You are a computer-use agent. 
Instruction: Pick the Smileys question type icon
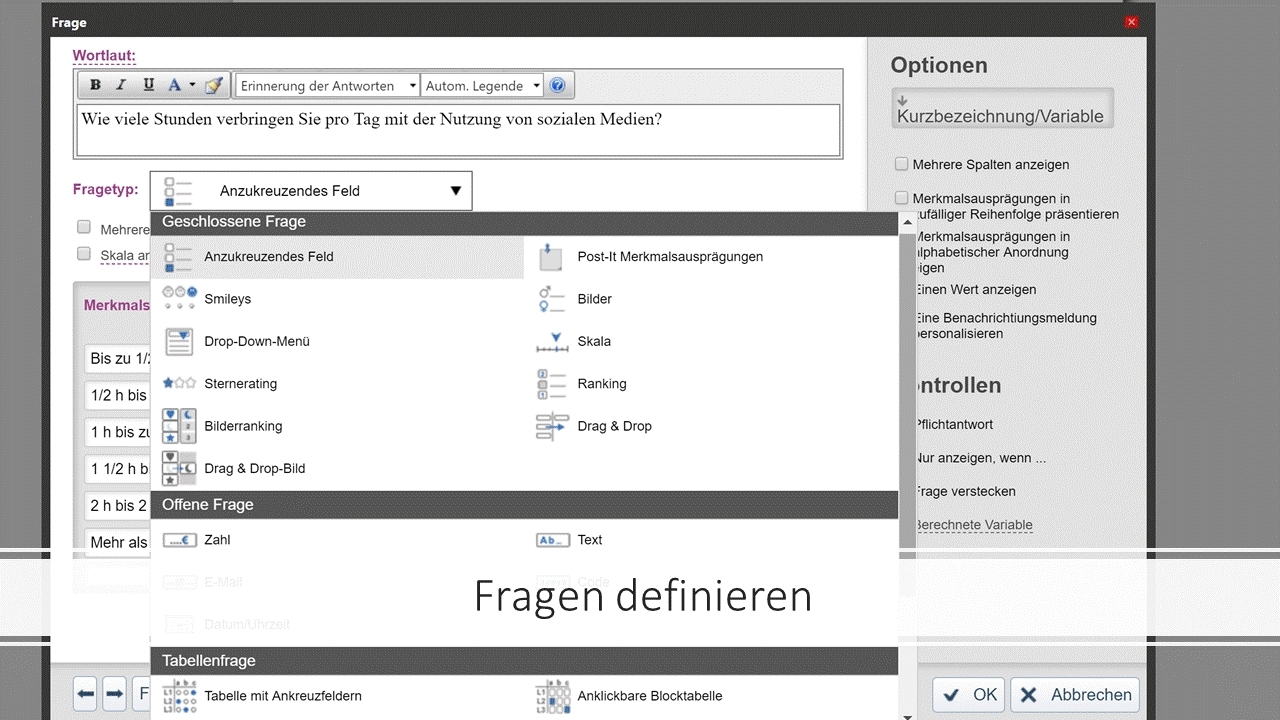(179, 298)
